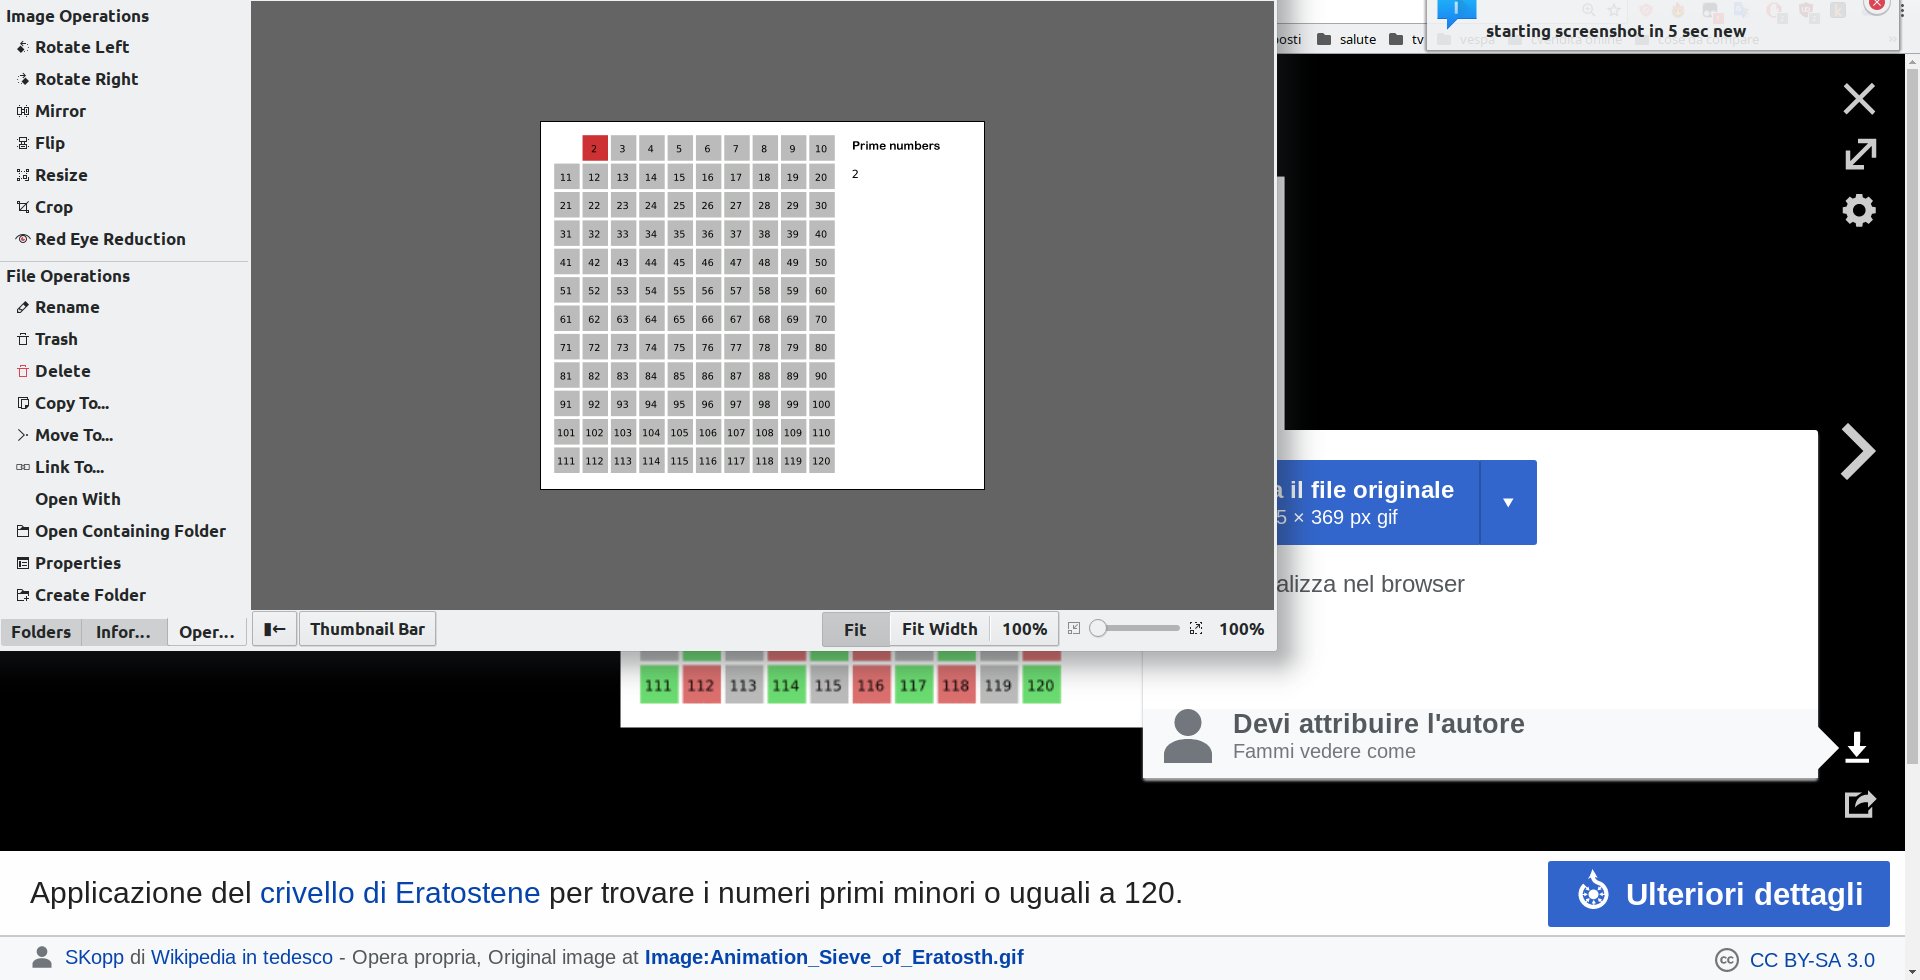Adjust the zoom slider handle
This screenshot has height=980, width=1920.
tap(1098, 628)
